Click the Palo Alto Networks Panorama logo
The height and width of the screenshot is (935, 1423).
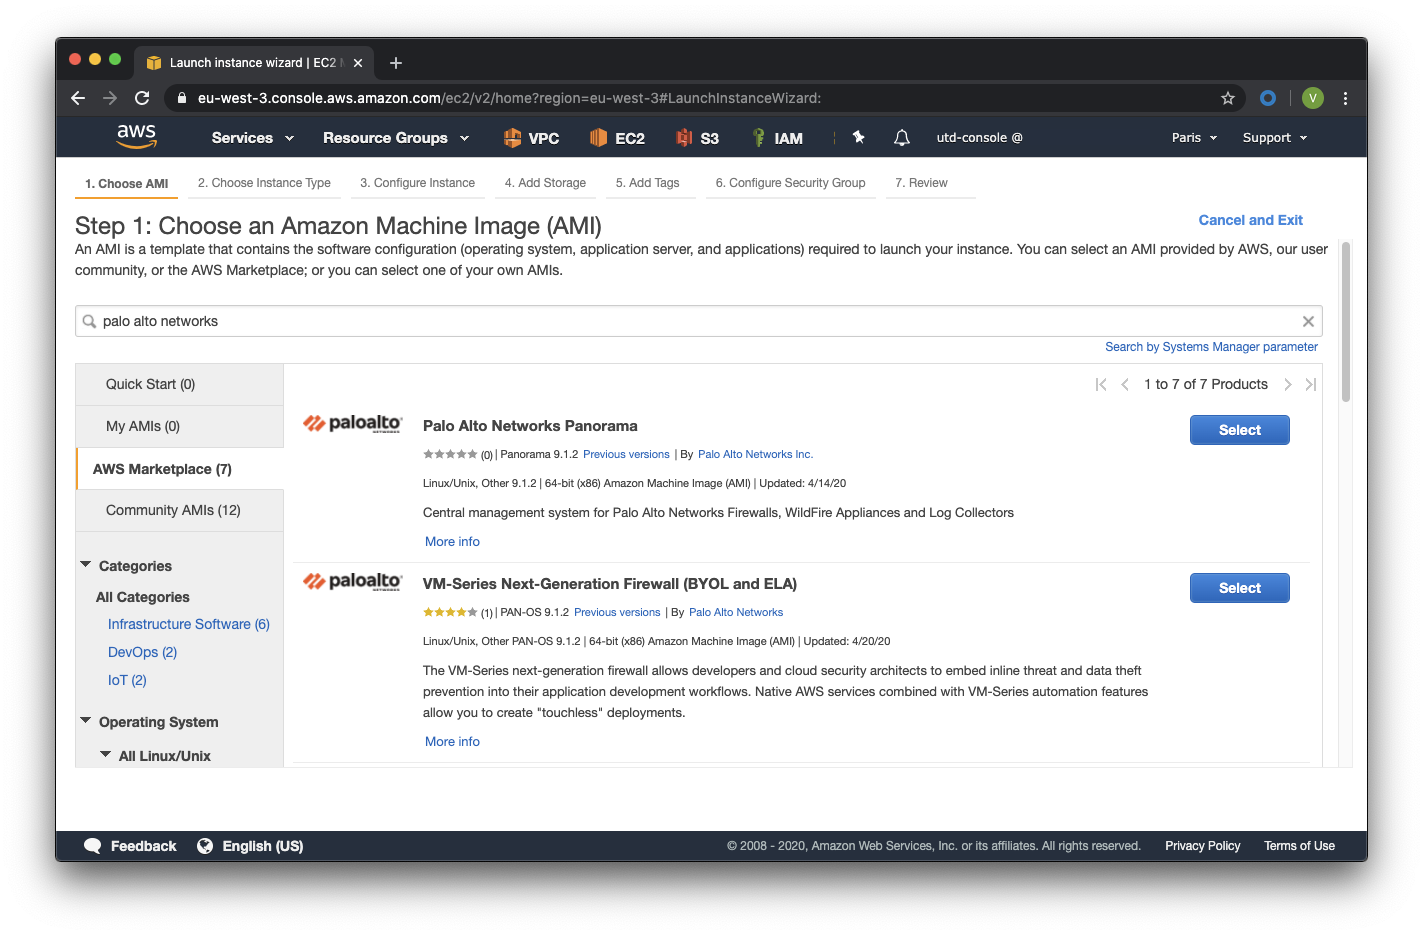coord(352,424)
